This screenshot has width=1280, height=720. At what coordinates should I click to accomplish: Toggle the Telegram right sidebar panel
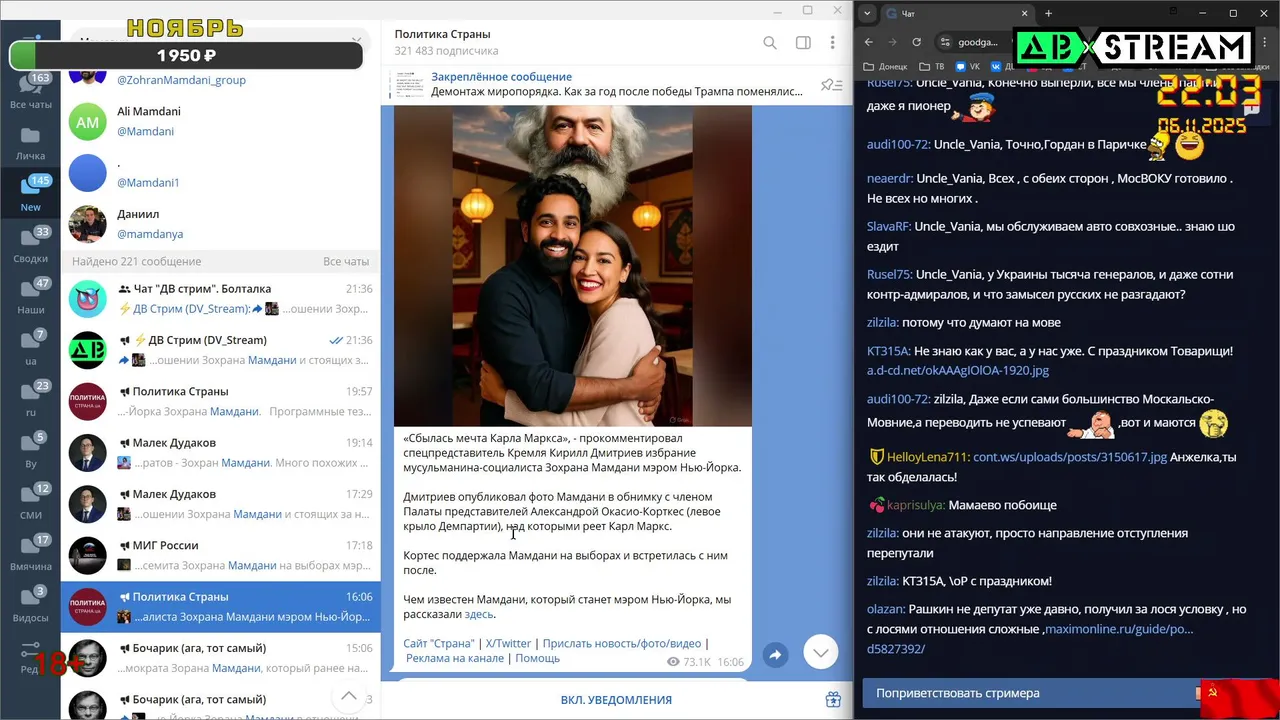coord(803,43)
